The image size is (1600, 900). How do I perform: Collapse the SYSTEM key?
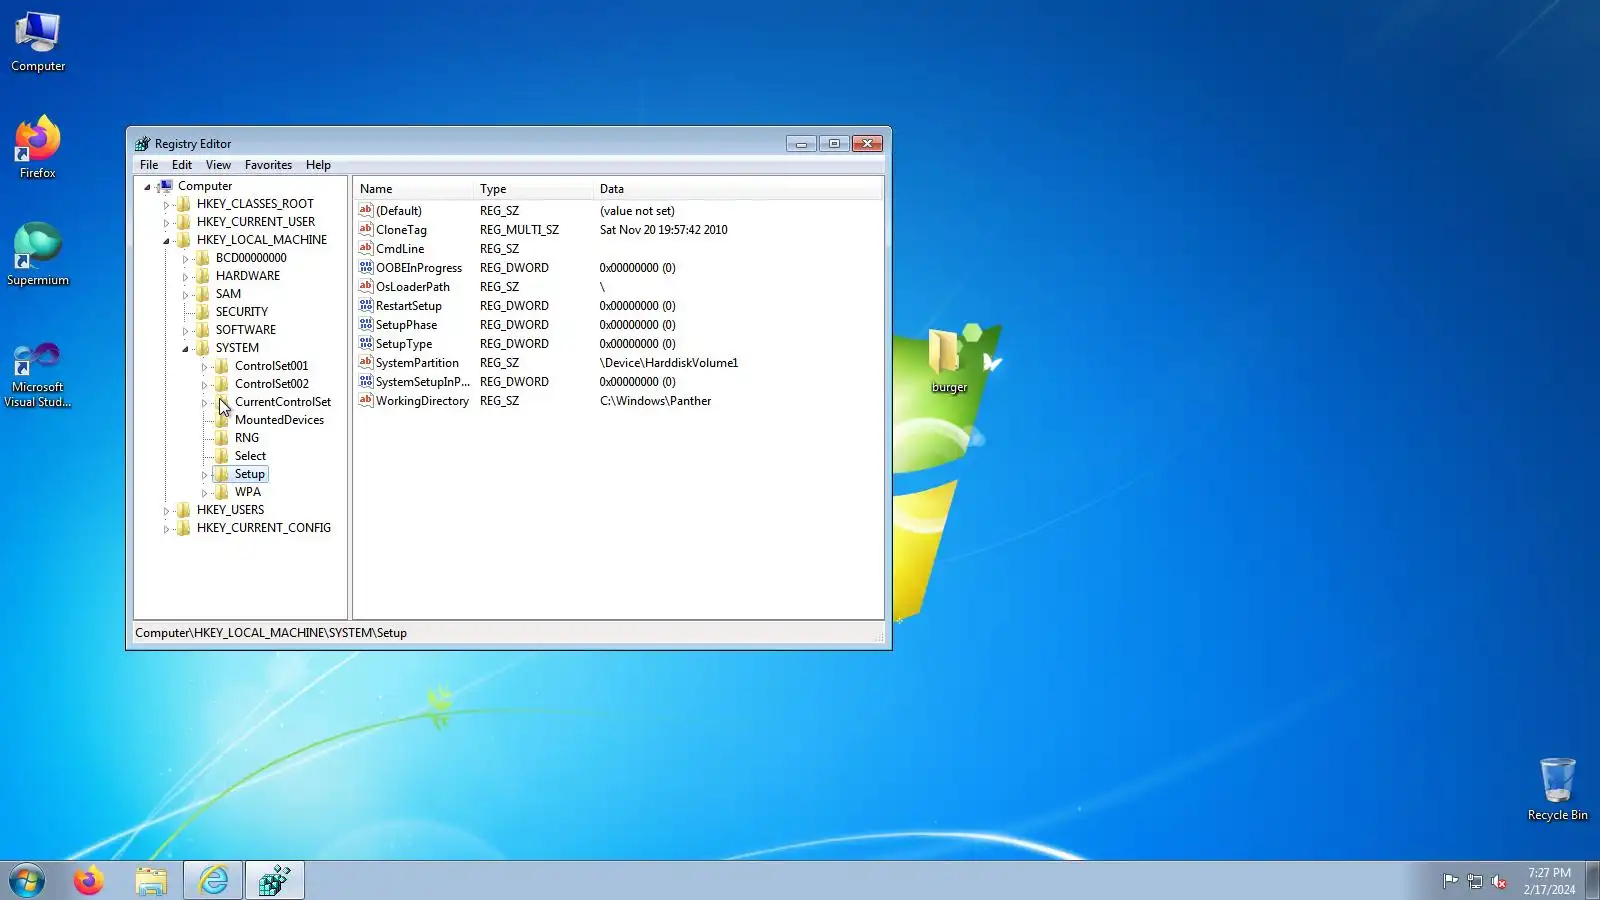pos(185,349)
